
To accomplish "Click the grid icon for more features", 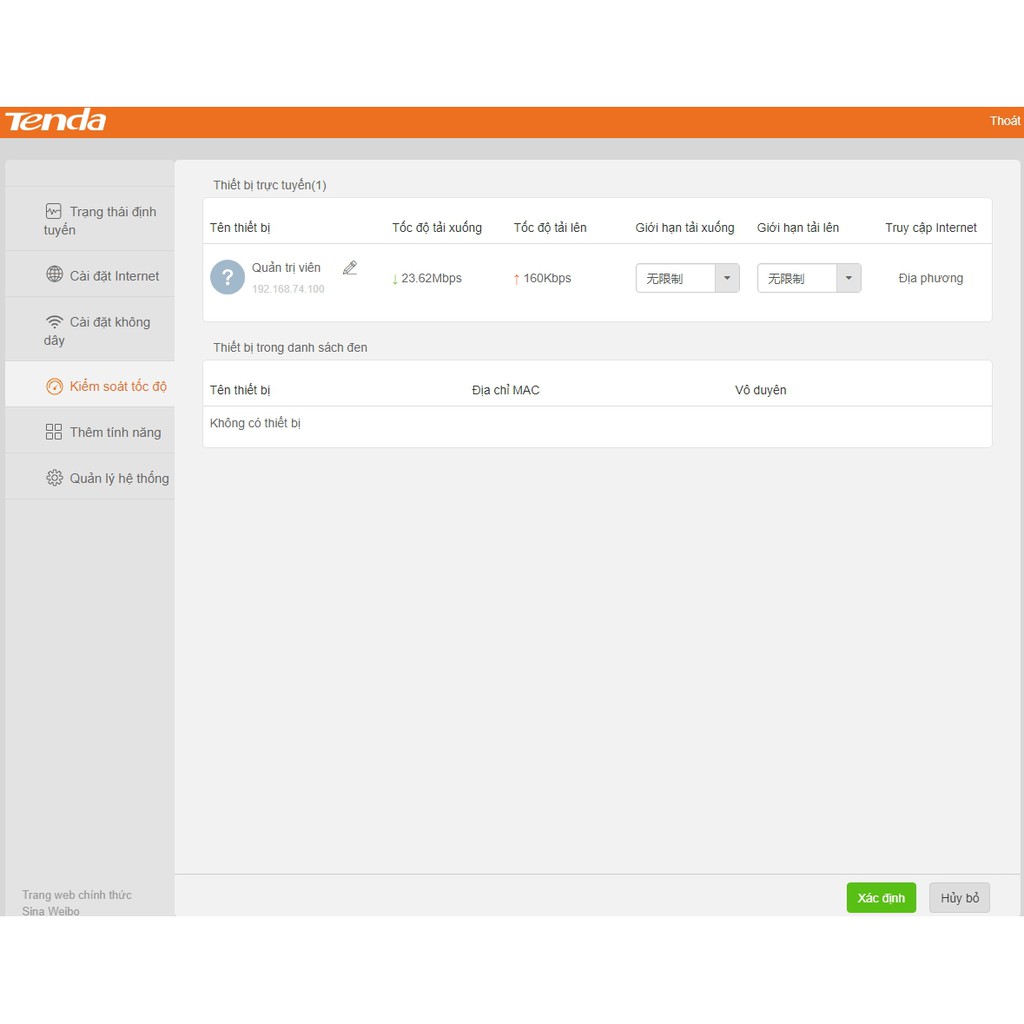I will (54, 432).
